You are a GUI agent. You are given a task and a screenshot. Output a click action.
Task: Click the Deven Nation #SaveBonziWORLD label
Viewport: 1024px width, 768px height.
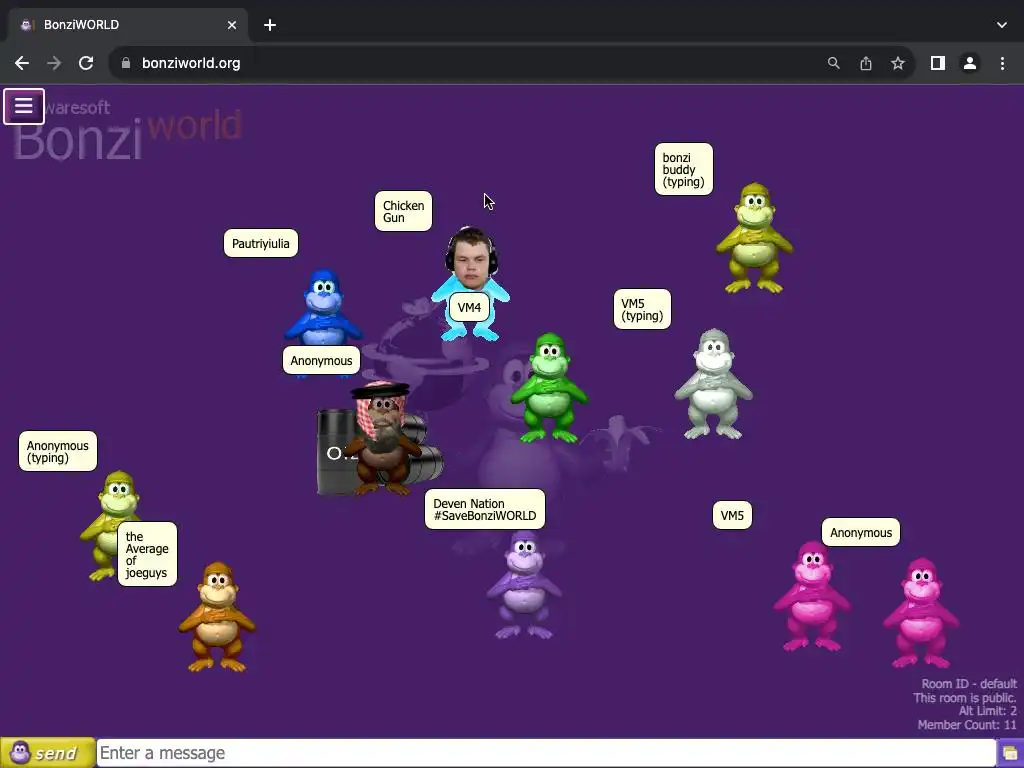pyautogui.click(x=485, y=509)
